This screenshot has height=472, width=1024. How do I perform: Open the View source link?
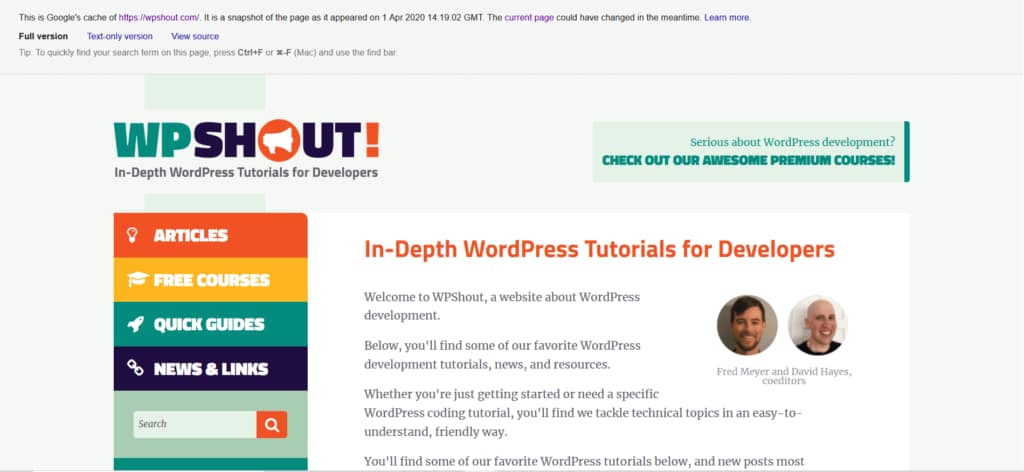pyautogui.click(x=195, y=37)
